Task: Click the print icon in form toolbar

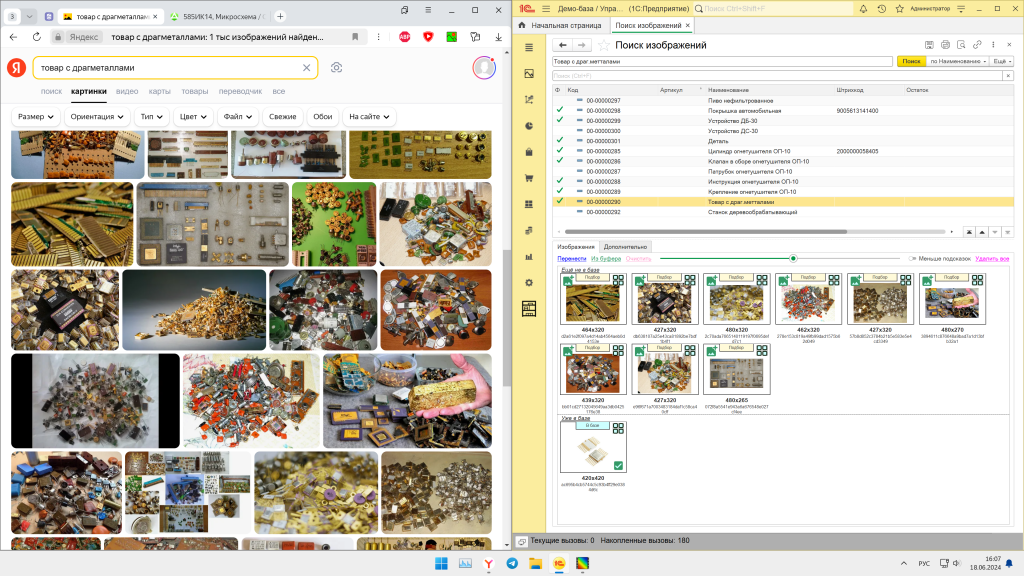Action: point(946,45)
